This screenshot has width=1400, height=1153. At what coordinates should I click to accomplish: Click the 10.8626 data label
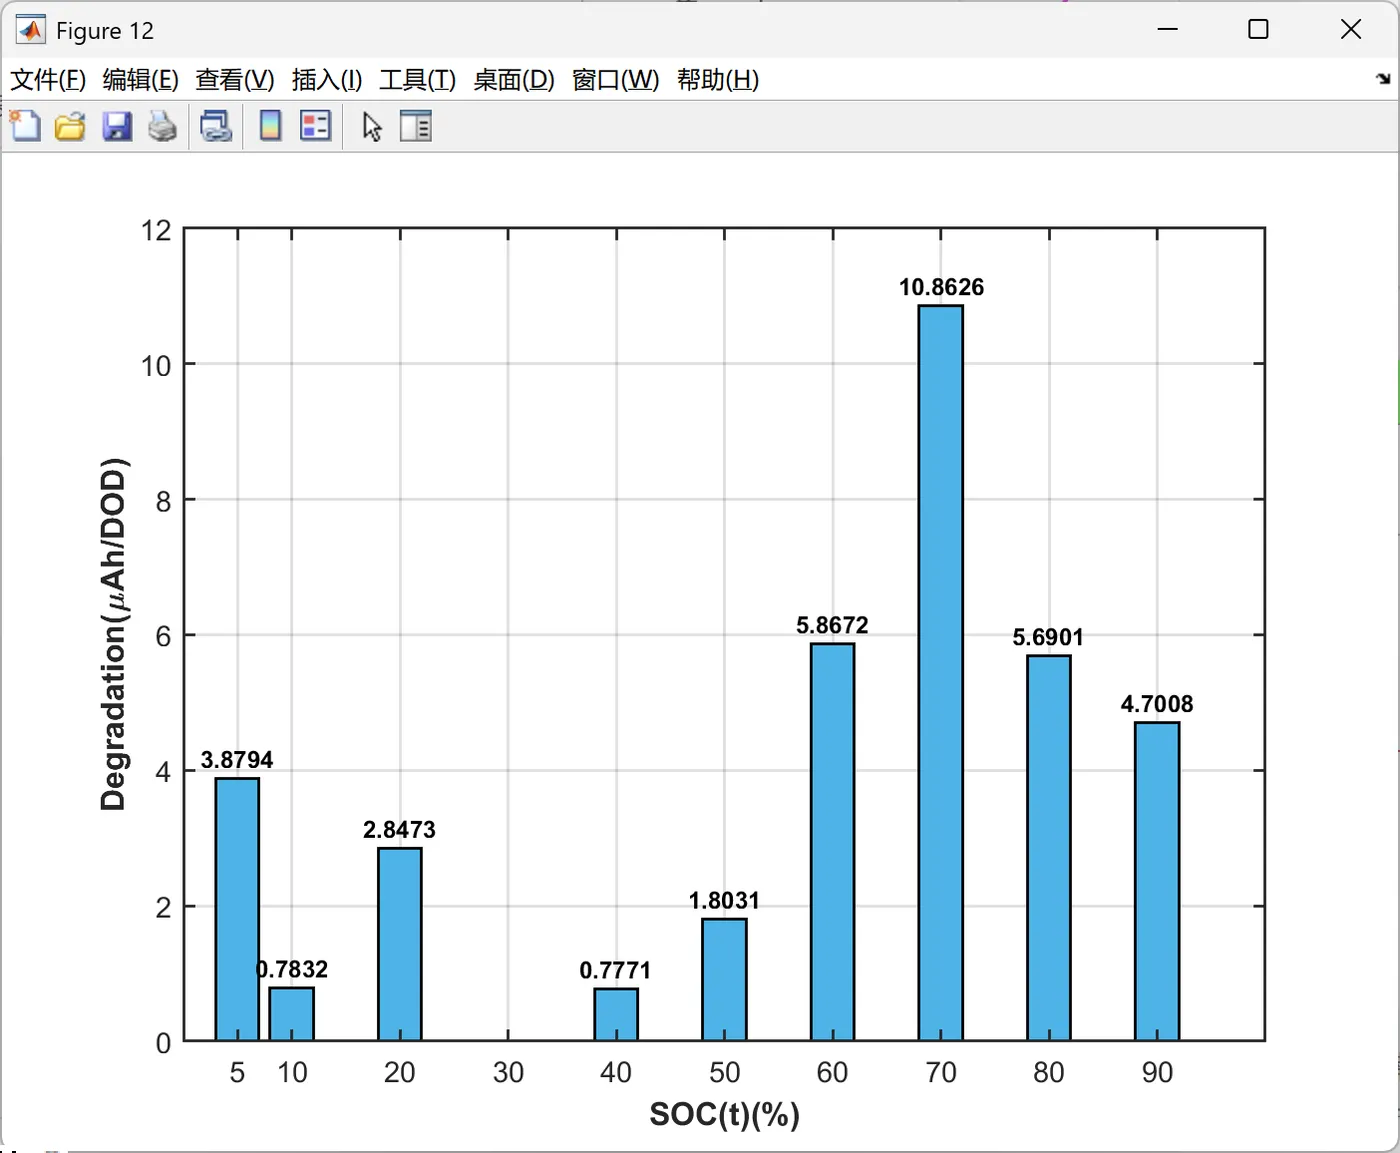pos(941,287)
